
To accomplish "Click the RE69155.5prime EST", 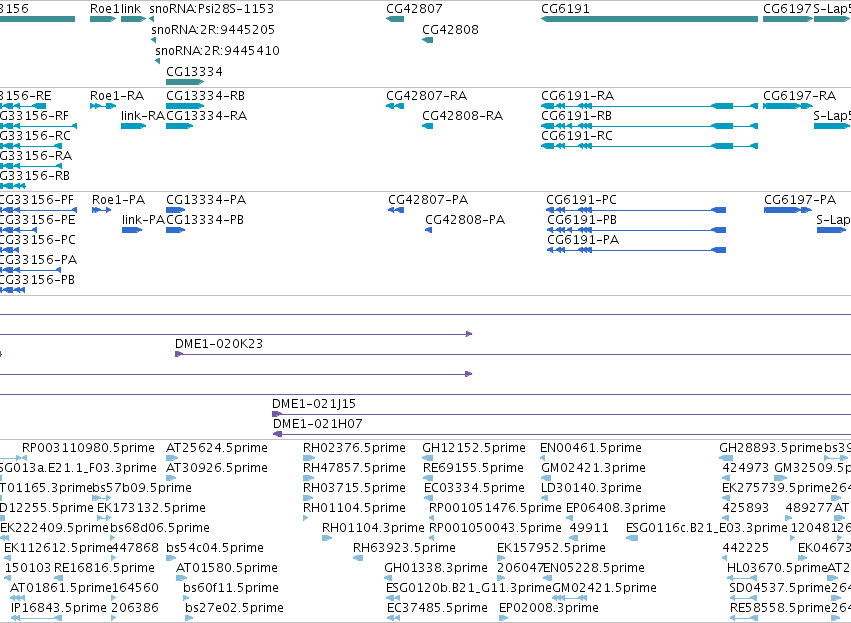I will pos(428,478).
